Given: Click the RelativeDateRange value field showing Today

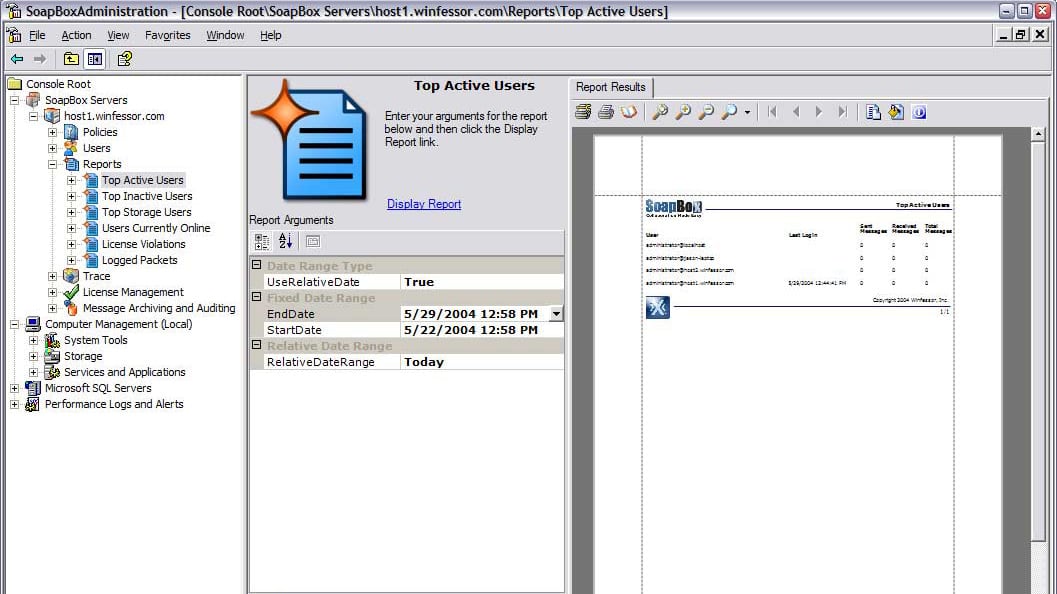Looking at the screenshot, I should [480, 362].
